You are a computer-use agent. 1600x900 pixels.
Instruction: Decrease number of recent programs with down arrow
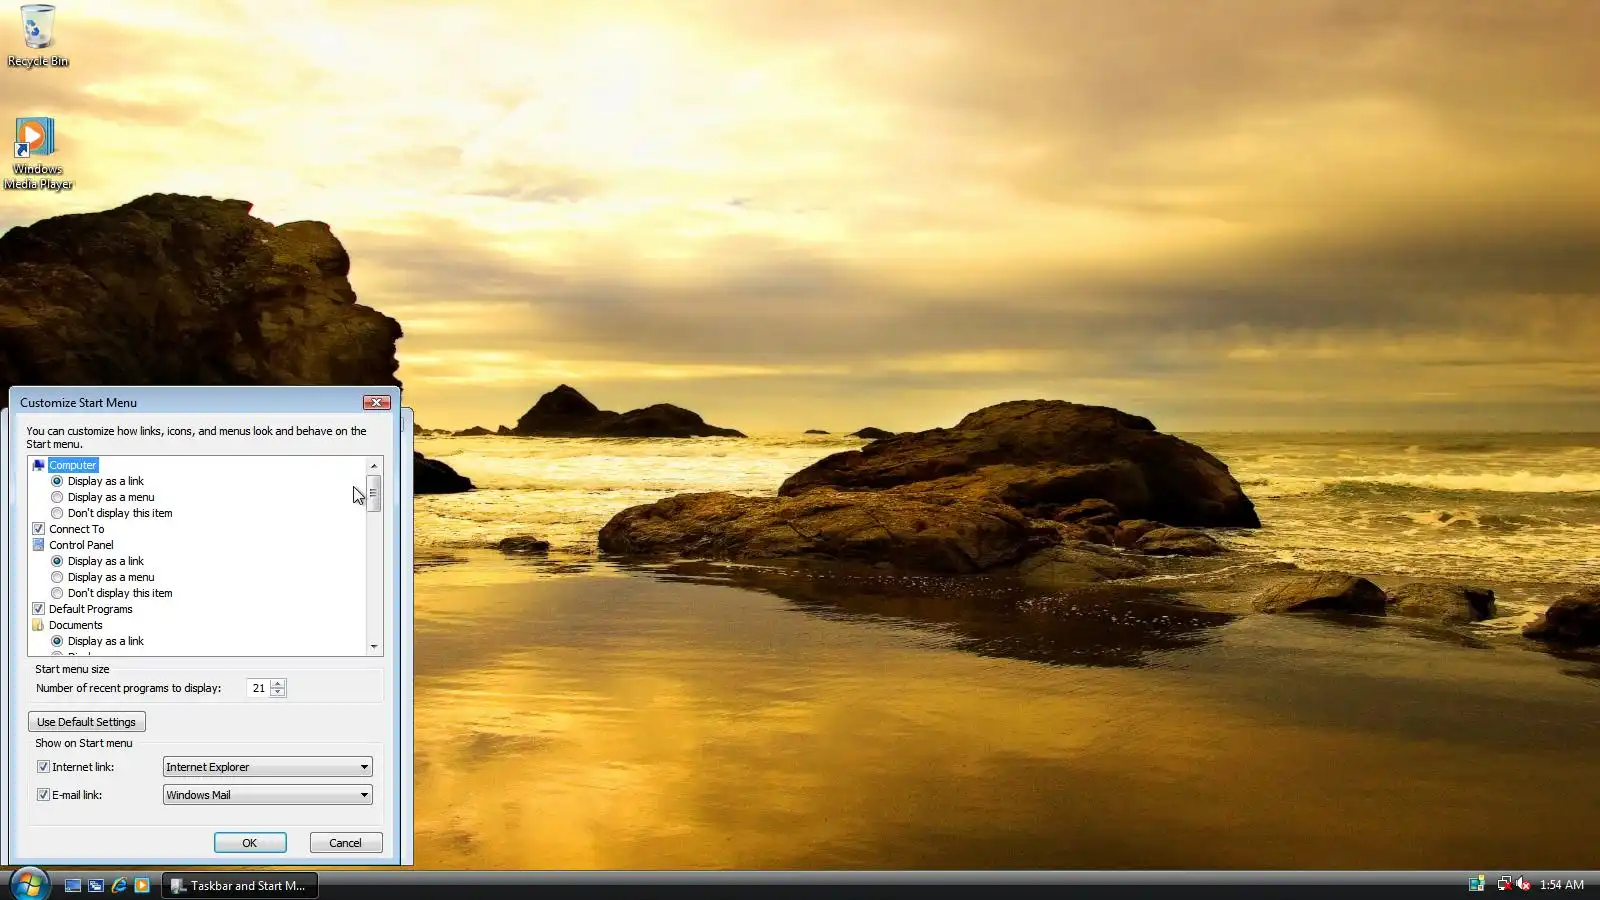point(278,692)
